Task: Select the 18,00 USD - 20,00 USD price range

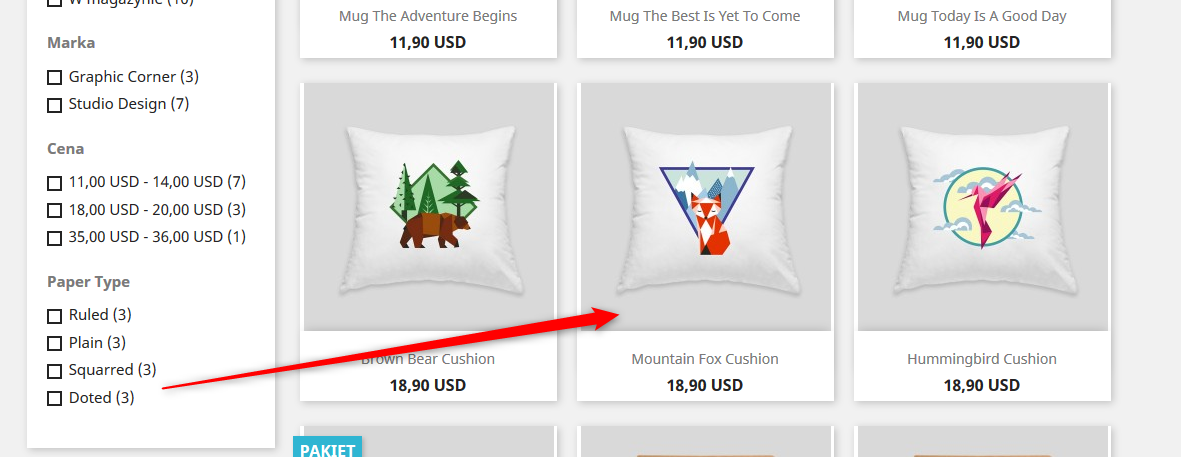Action: (54, 211)
